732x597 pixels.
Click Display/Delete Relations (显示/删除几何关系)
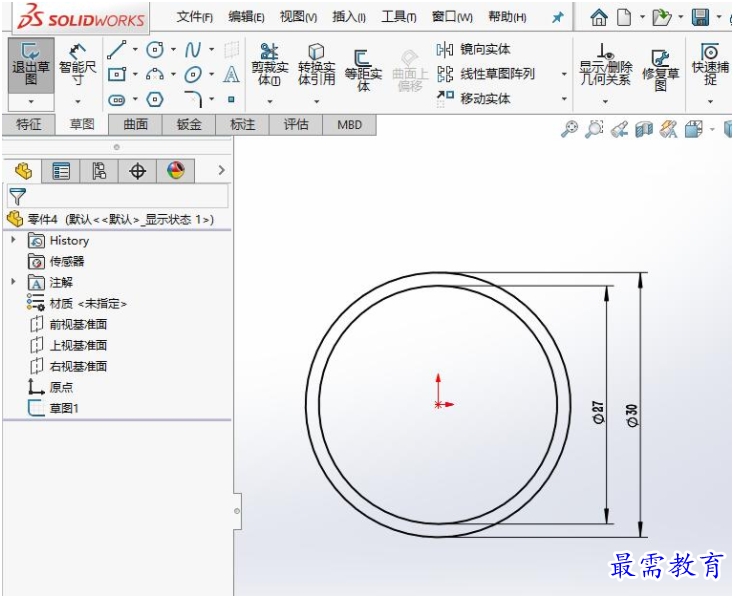click(605, 65)
